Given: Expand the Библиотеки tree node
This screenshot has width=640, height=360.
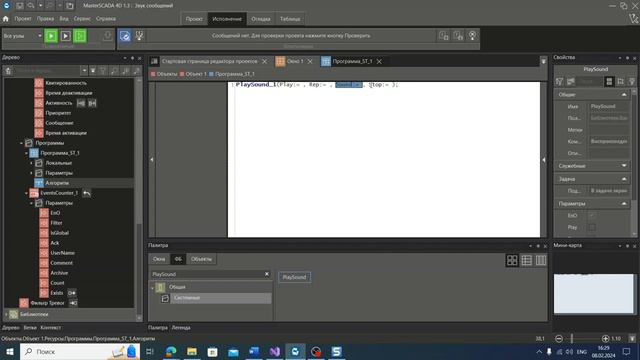Looking at the screenshot, I should pos(6,314).
